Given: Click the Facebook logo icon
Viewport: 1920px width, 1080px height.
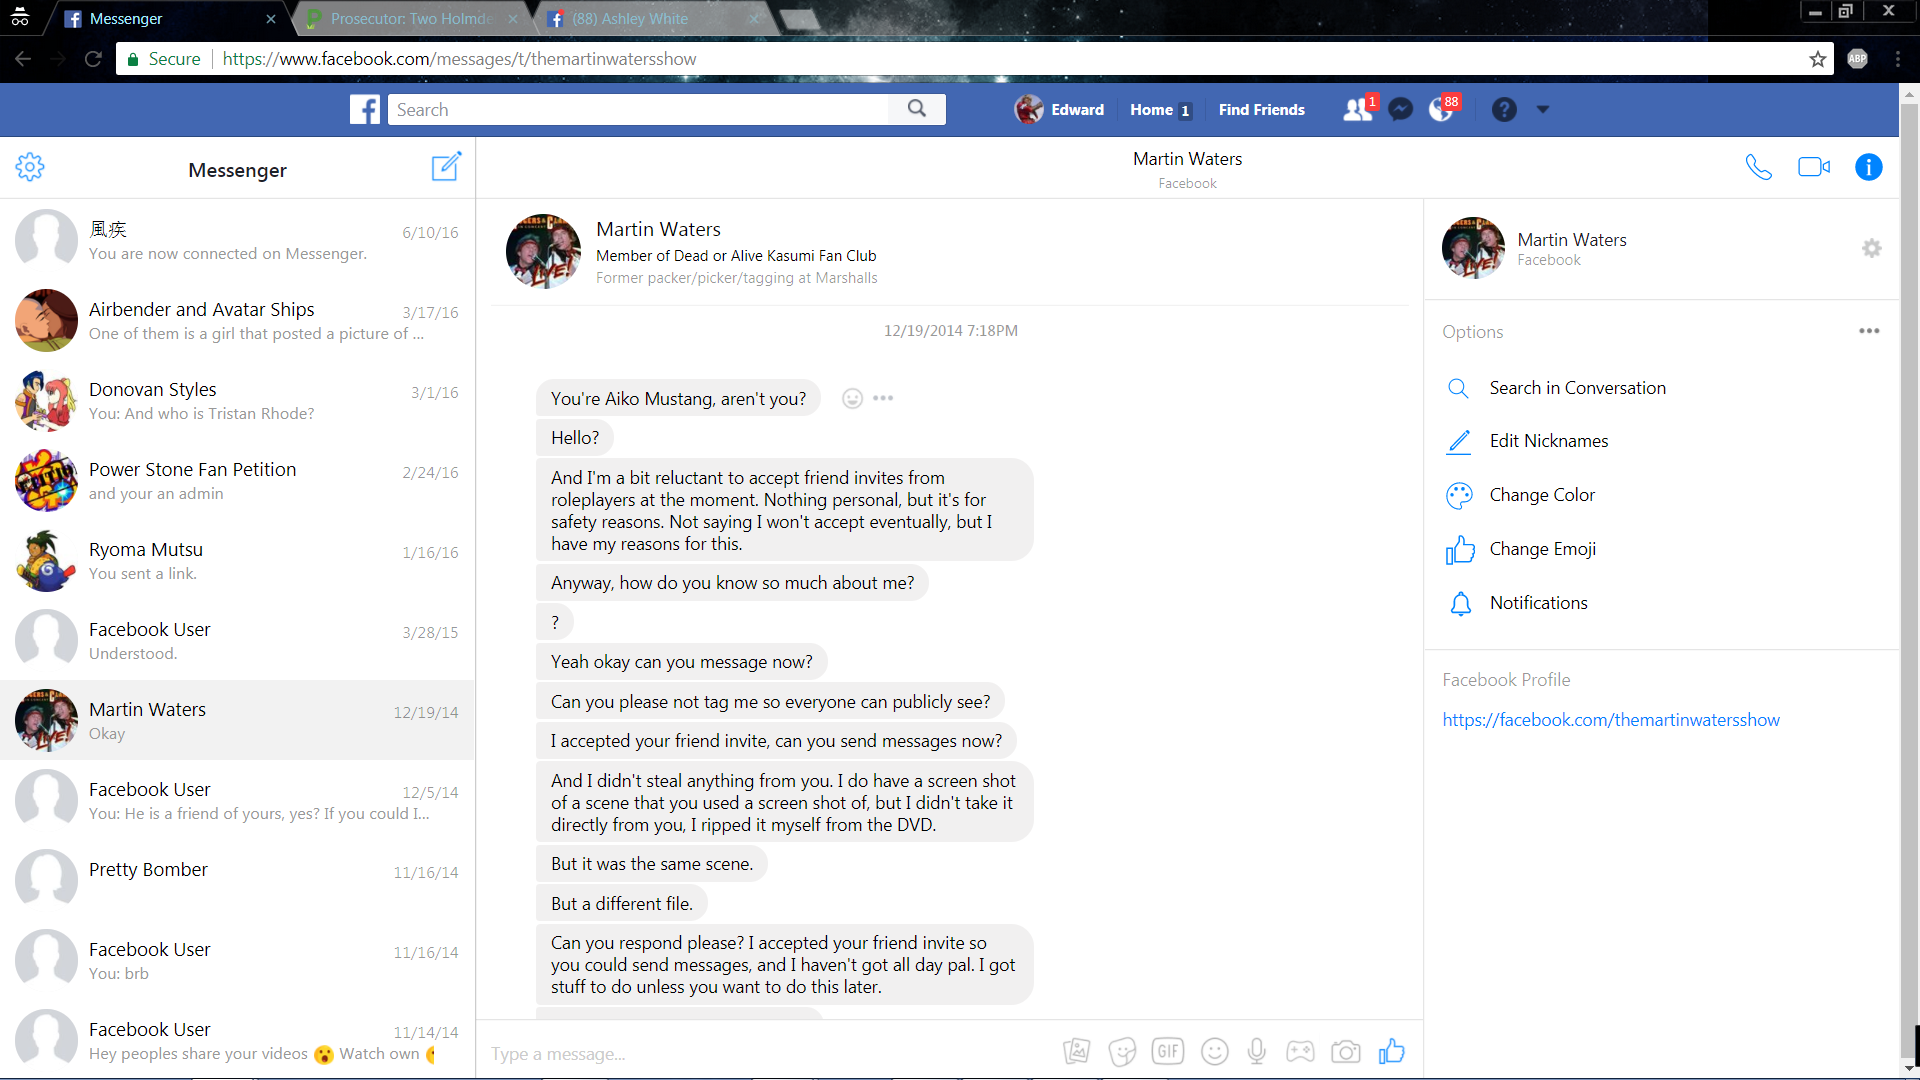Looking at the screenshot, I should pyautogui.click(x=365, y=109).
